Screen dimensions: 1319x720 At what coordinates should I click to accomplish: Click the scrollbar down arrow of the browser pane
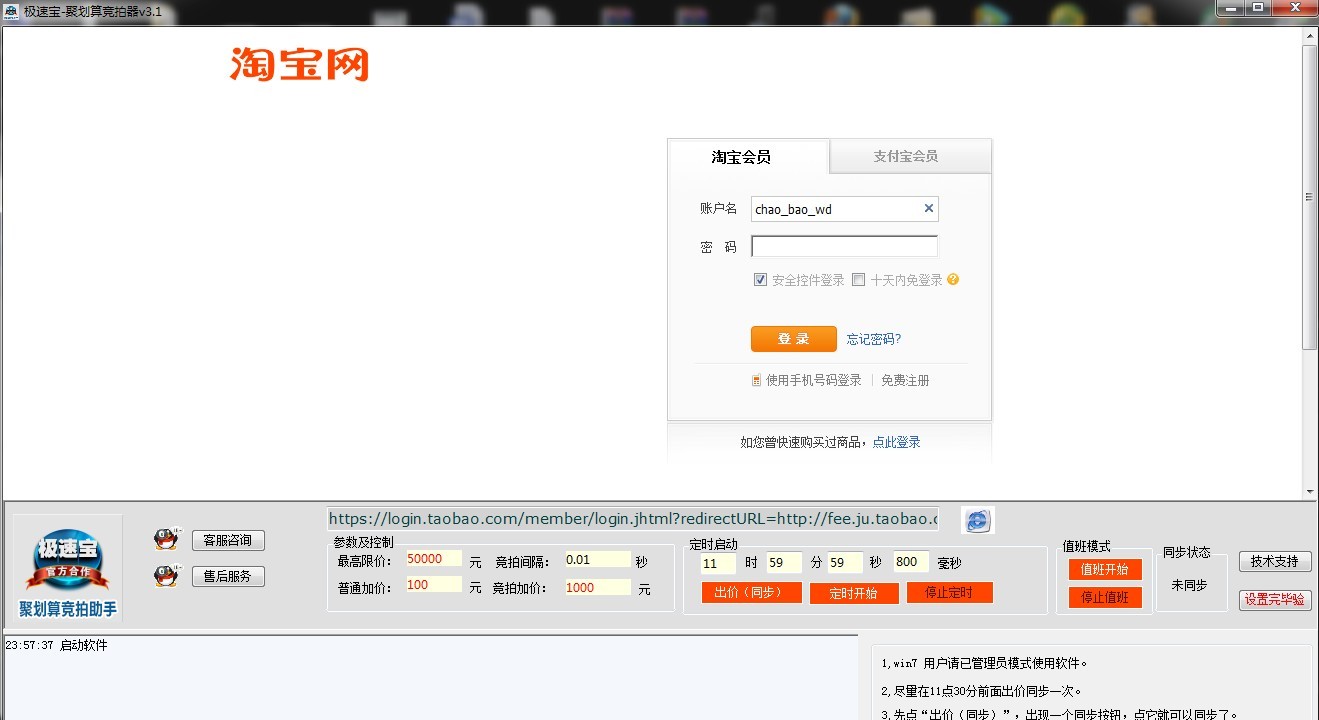[1309, 490]
